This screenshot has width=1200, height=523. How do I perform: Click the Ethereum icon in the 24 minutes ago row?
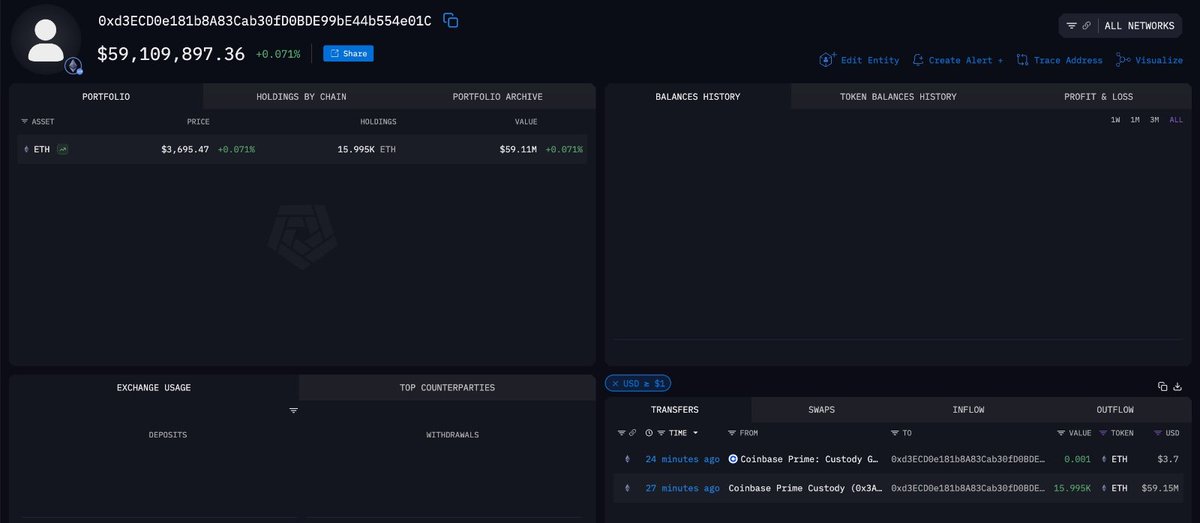(x=627, y=460)
